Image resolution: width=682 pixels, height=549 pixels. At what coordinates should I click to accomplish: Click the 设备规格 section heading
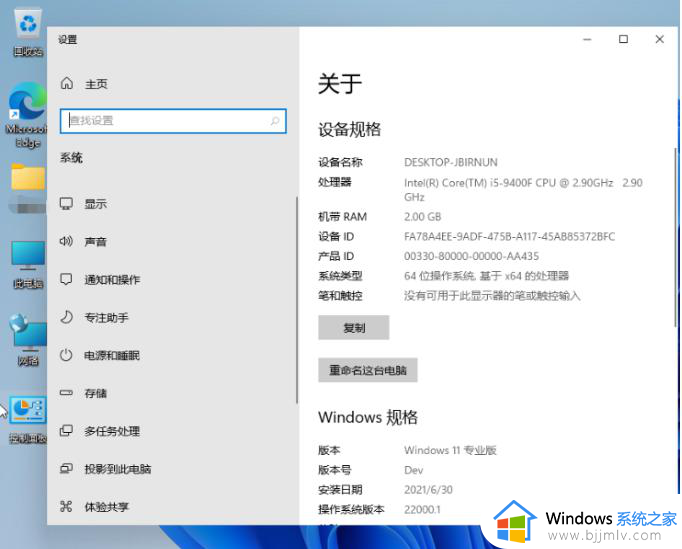[x=349, y=129]
